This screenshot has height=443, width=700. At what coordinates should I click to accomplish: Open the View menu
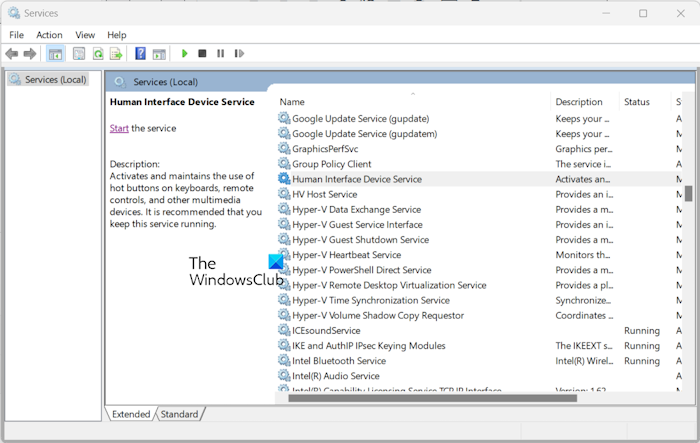point(85,35)
